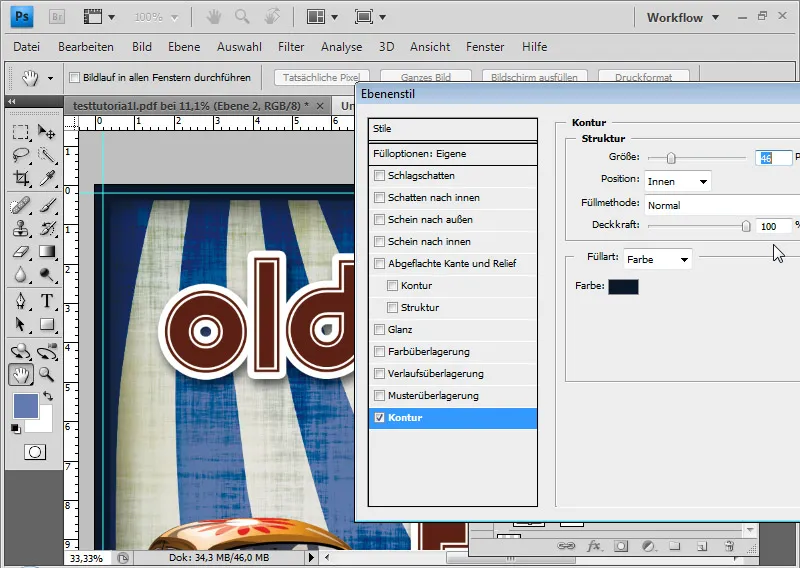Open the Bearbeiten menu

(x=86, y=47)
